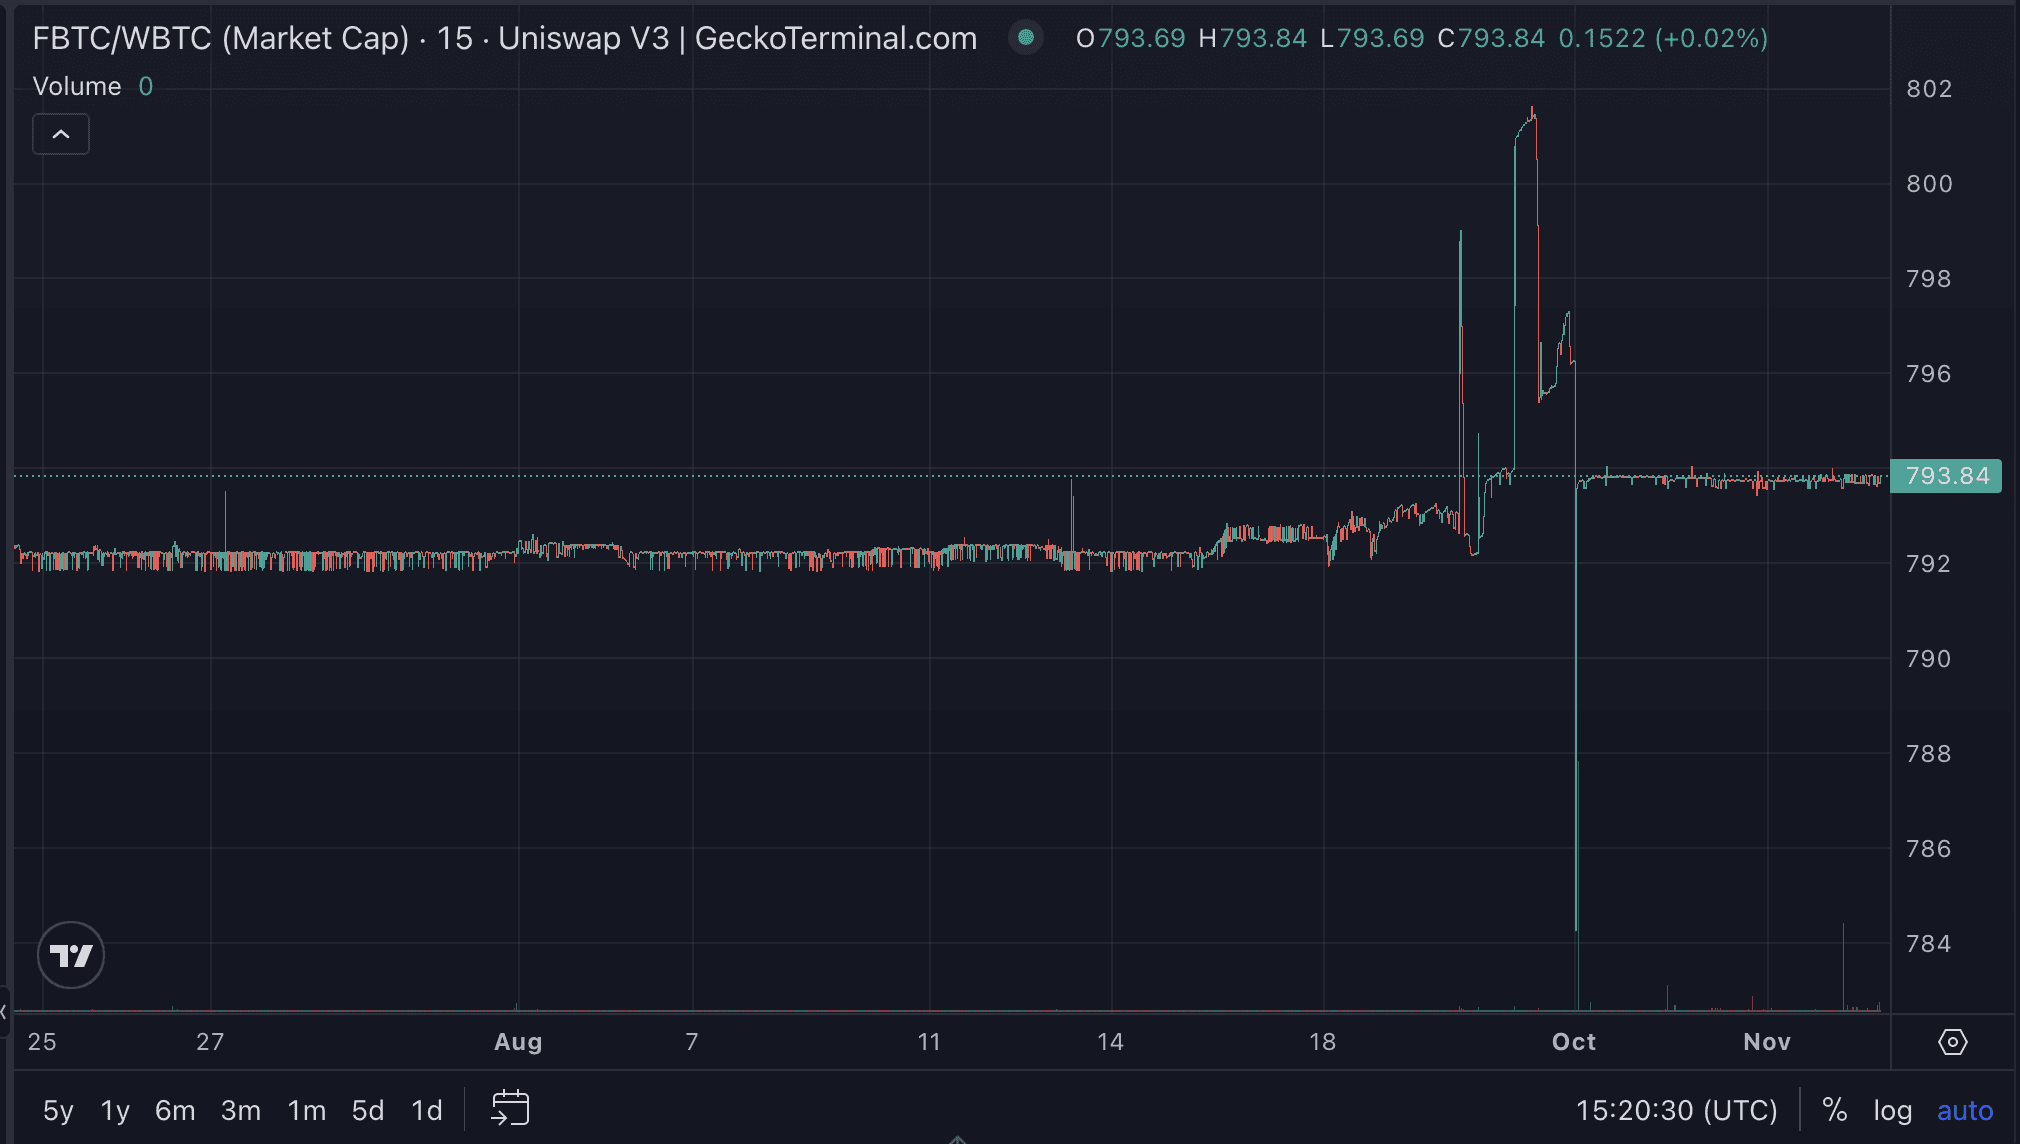2020x1144 pixels.
Task: Click the TradingView logo icon
Action: pos(71,955)
